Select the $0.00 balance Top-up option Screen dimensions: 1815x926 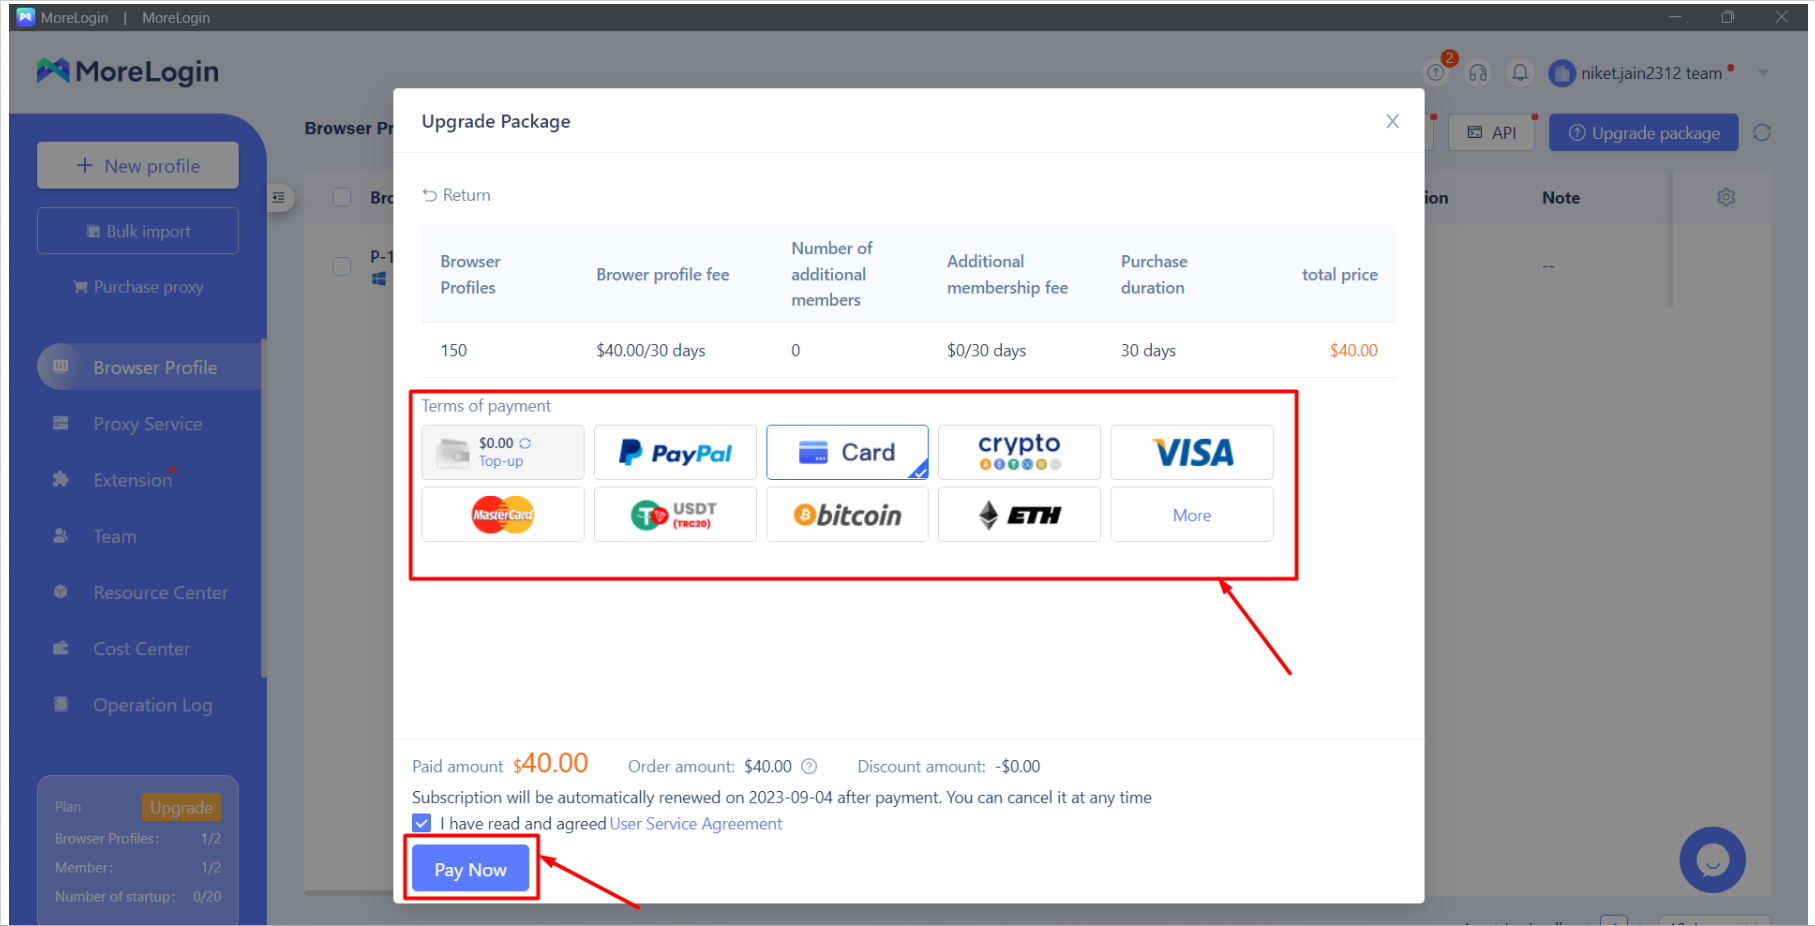(x=503, y=452)
